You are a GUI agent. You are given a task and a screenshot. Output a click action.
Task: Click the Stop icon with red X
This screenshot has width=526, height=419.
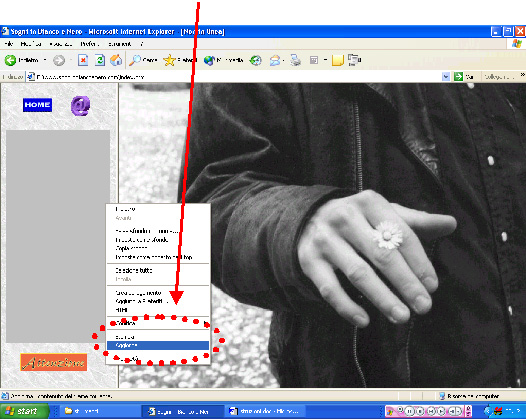(83, 60)
